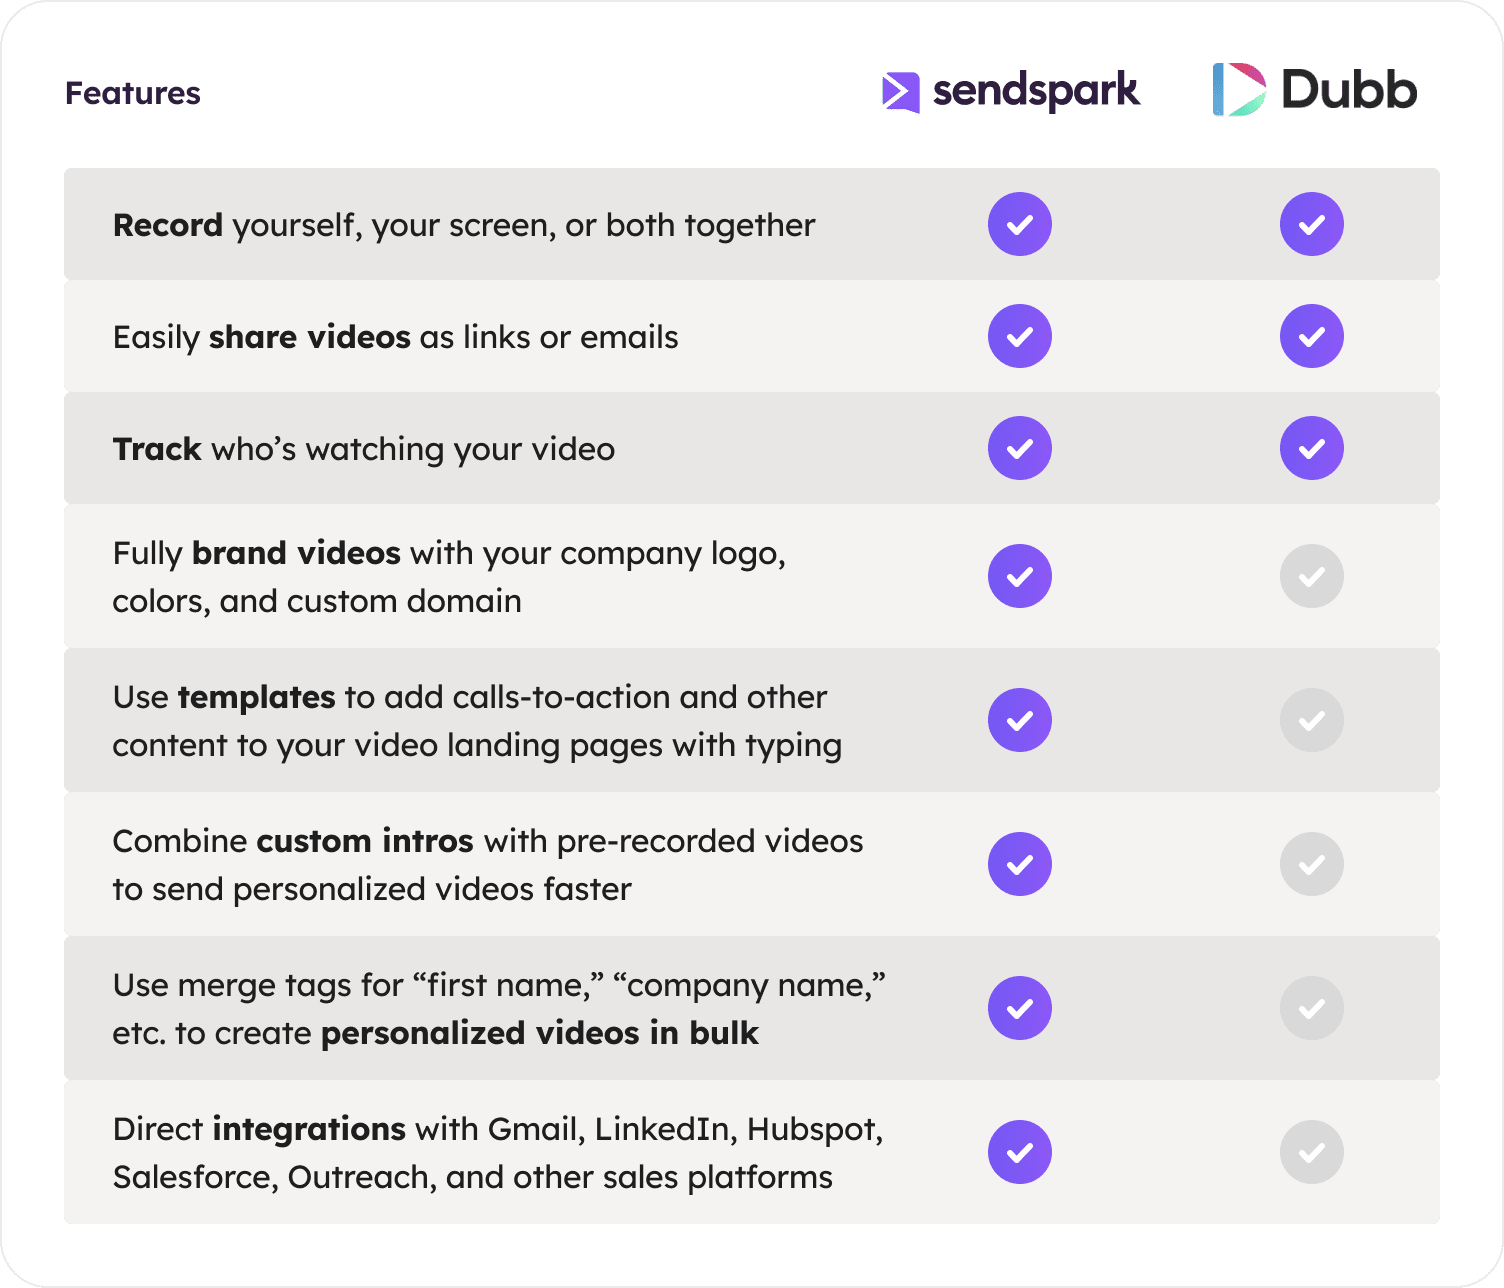Click greyed Dubb checkmark for merge tags row
Viewport: 1504px width, 1288px height.
1312,1008
